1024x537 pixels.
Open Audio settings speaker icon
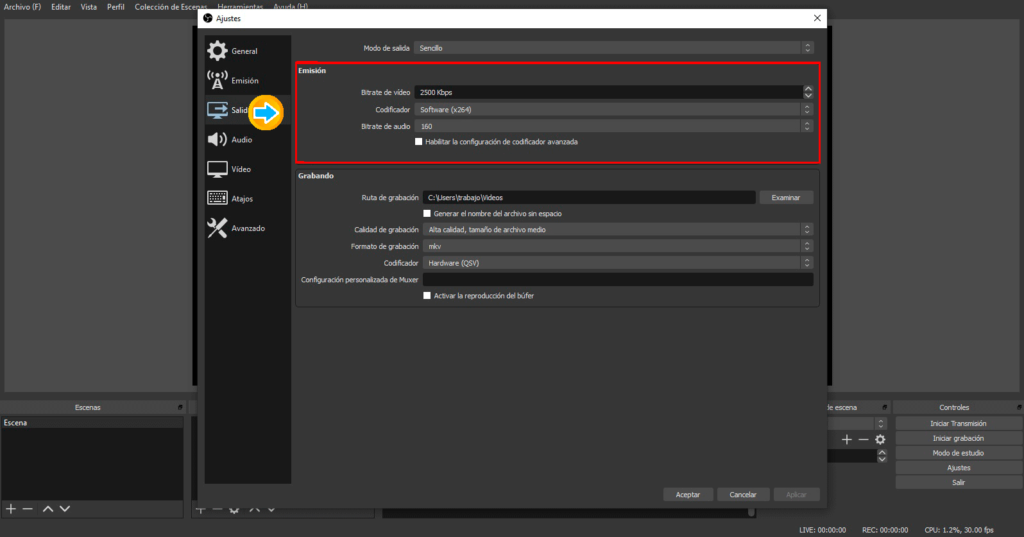[217, 140]
